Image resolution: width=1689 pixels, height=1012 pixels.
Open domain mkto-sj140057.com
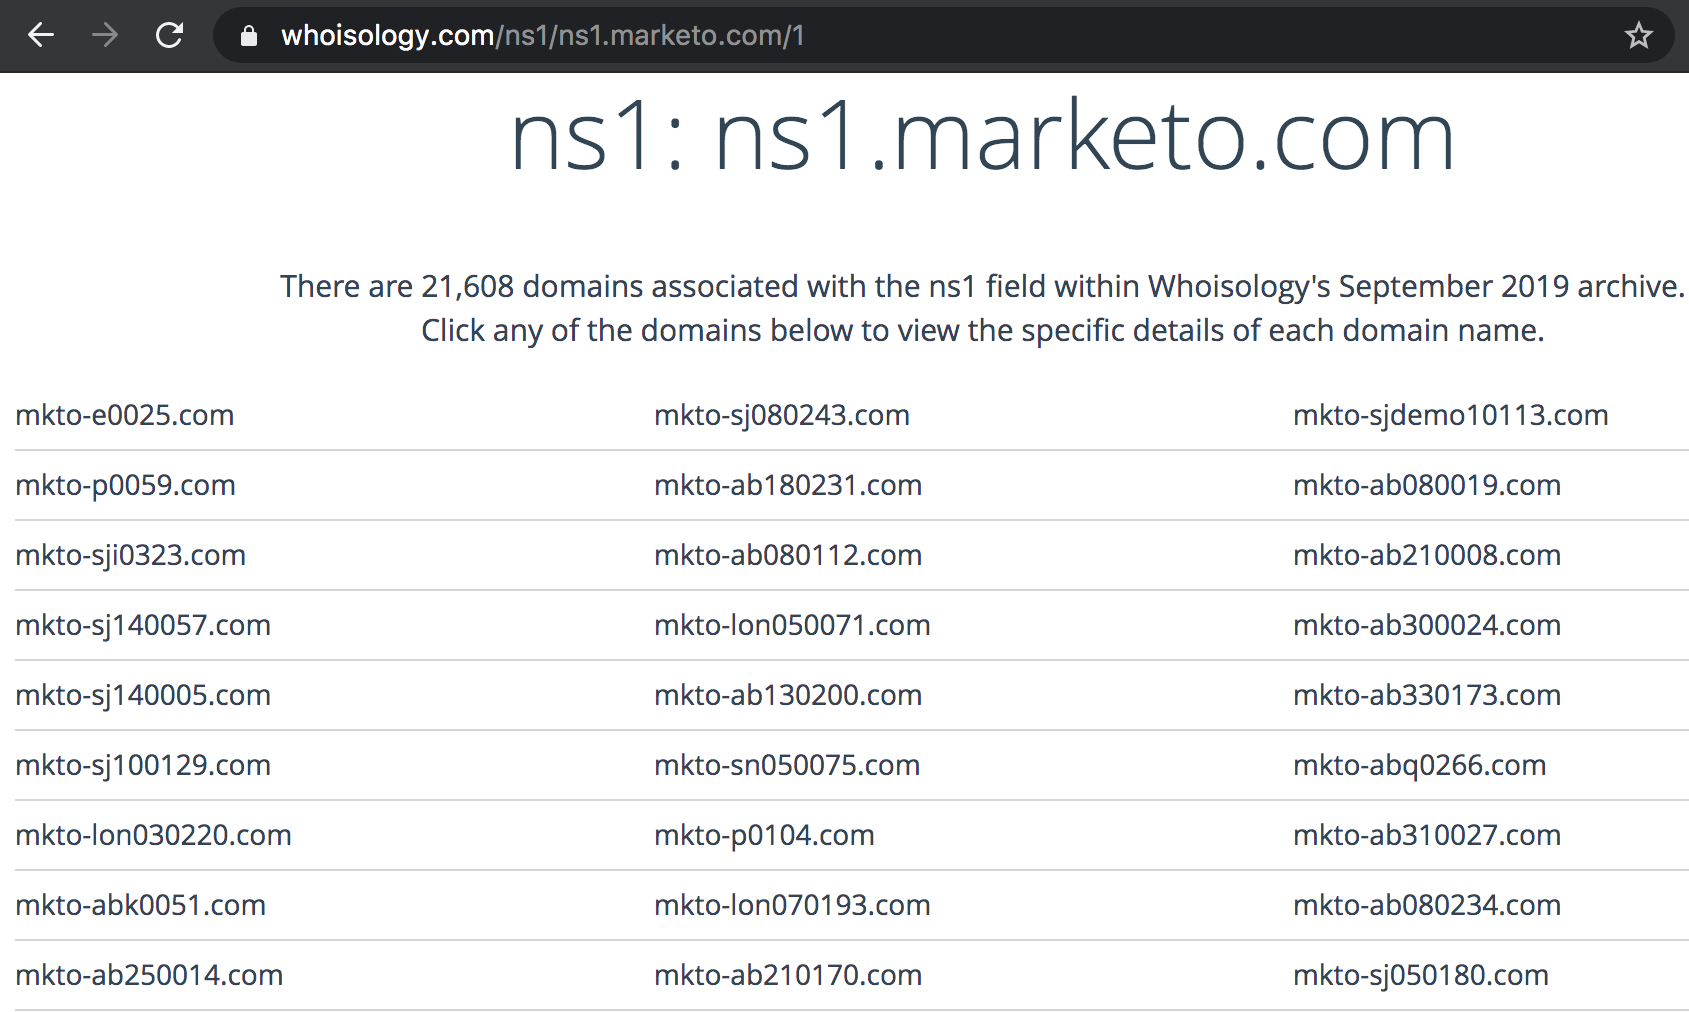click(143, 625)
